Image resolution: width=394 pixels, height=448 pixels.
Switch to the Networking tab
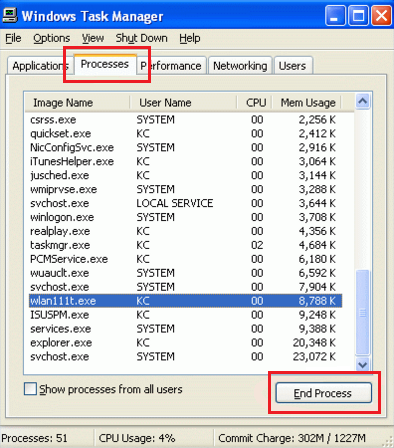tap(240, 66)
